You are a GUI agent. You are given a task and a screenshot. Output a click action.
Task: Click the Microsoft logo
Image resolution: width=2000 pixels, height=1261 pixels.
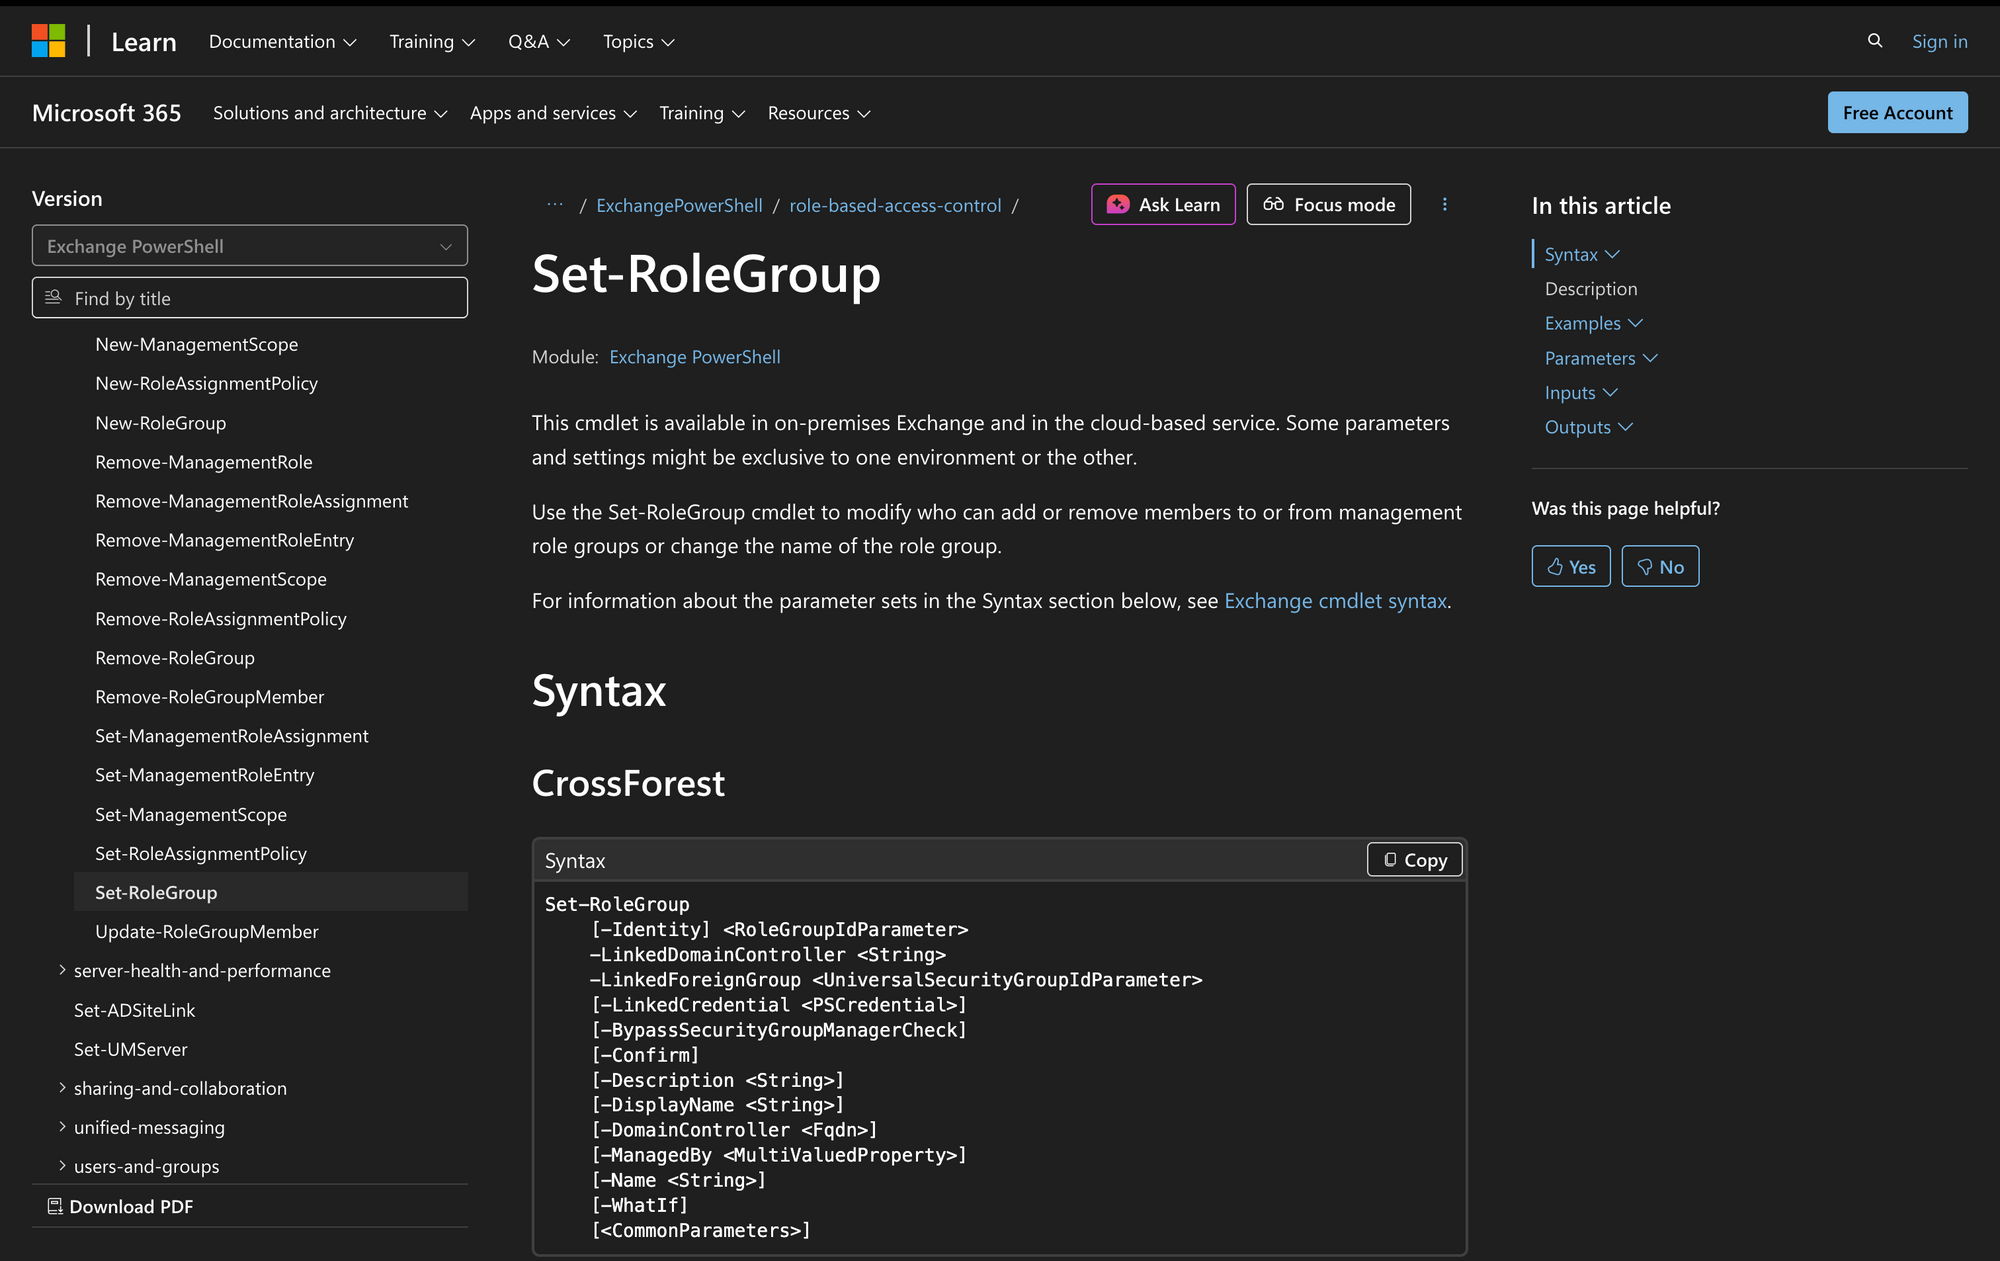tap(47, 40)
